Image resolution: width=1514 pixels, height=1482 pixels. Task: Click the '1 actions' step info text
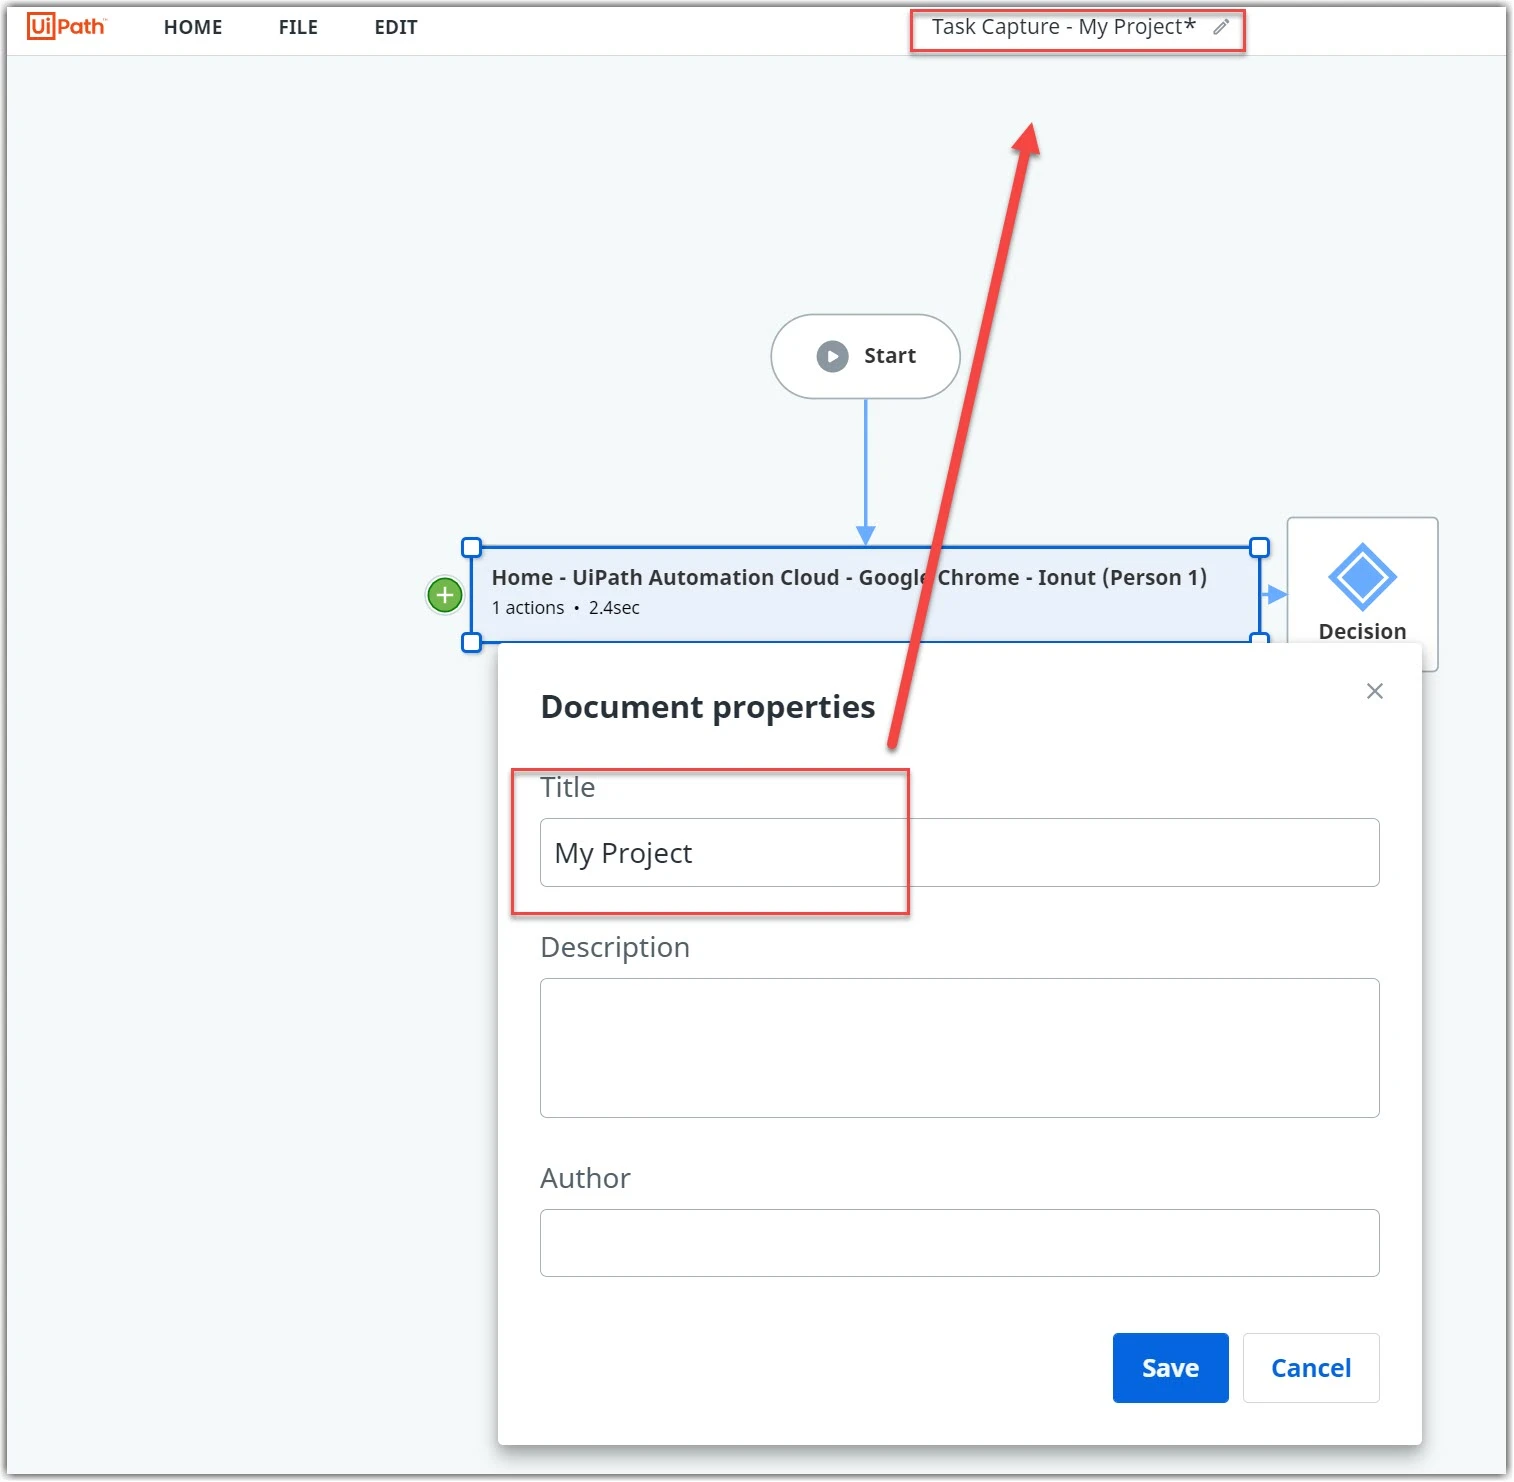point(528,607)
